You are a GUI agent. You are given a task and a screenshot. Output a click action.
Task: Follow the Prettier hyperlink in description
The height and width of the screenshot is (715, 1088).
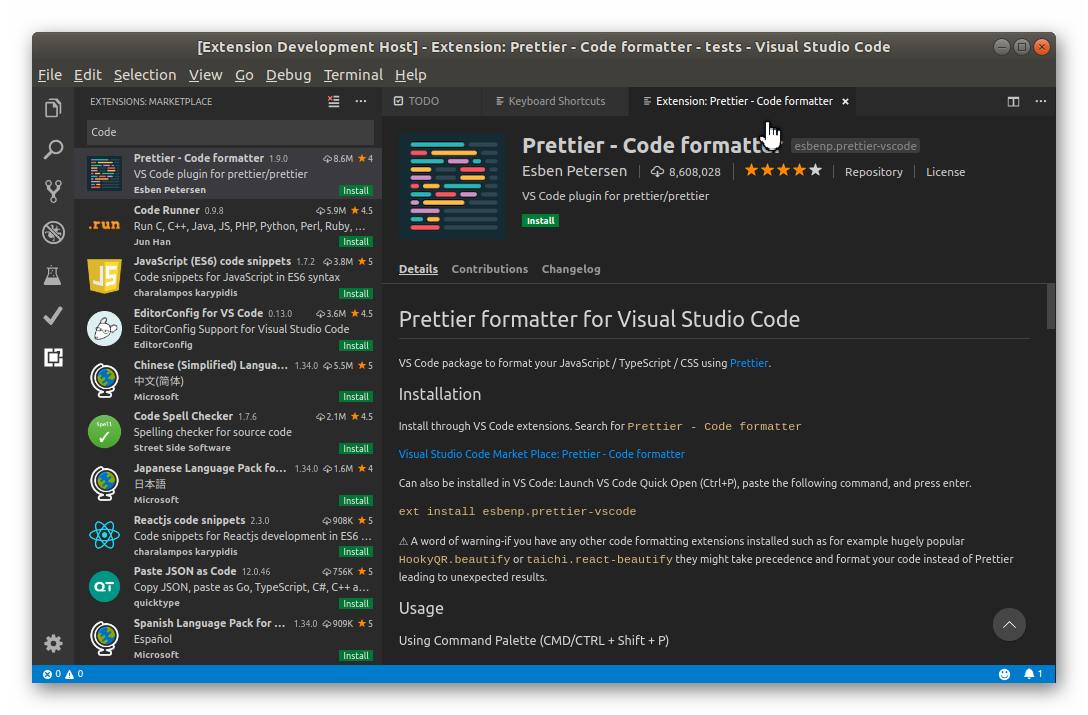pyautogui.click(x=749, y=363)
